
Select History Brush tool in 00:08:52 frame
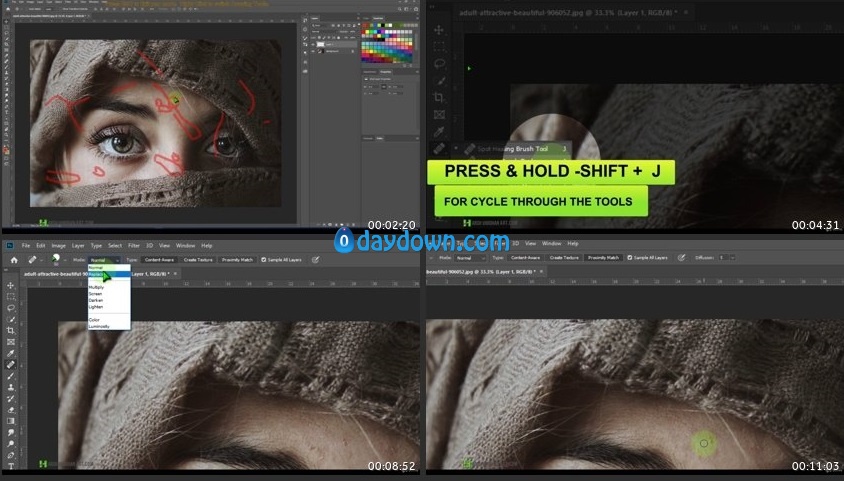coord(11,398)
